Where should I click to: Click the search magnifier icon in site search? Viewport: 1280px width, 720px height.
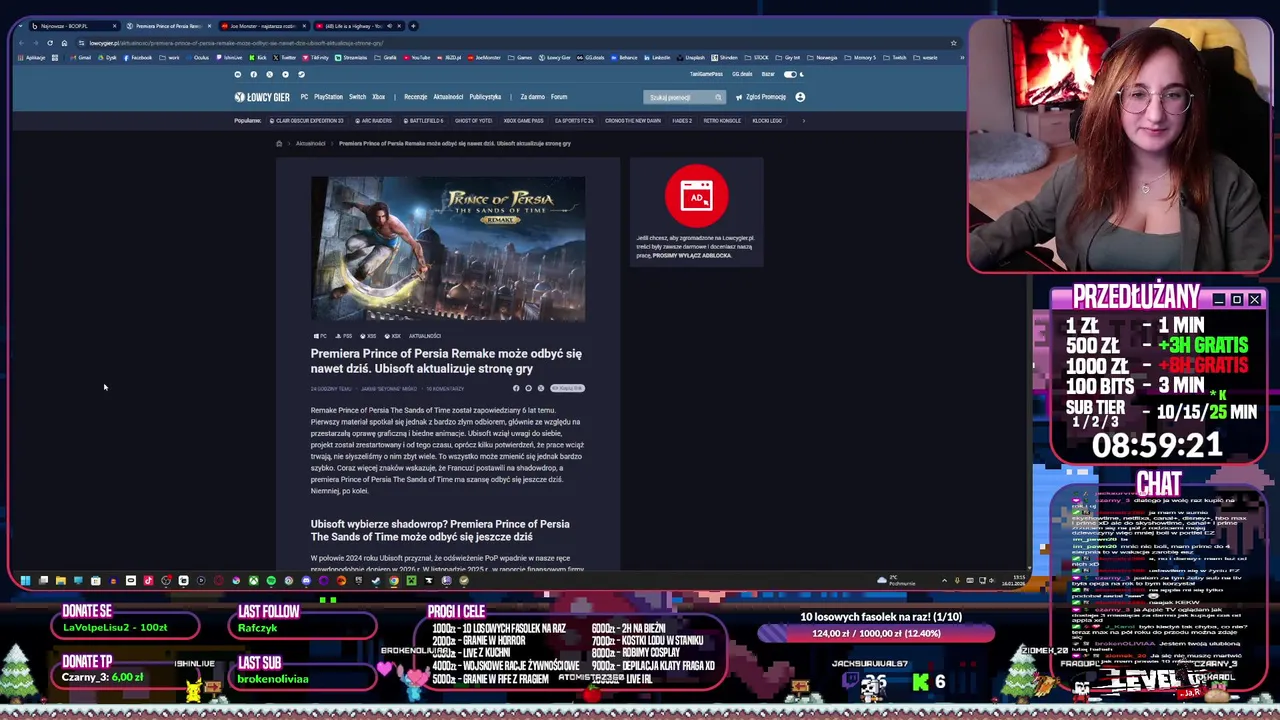tap(718, 97)
